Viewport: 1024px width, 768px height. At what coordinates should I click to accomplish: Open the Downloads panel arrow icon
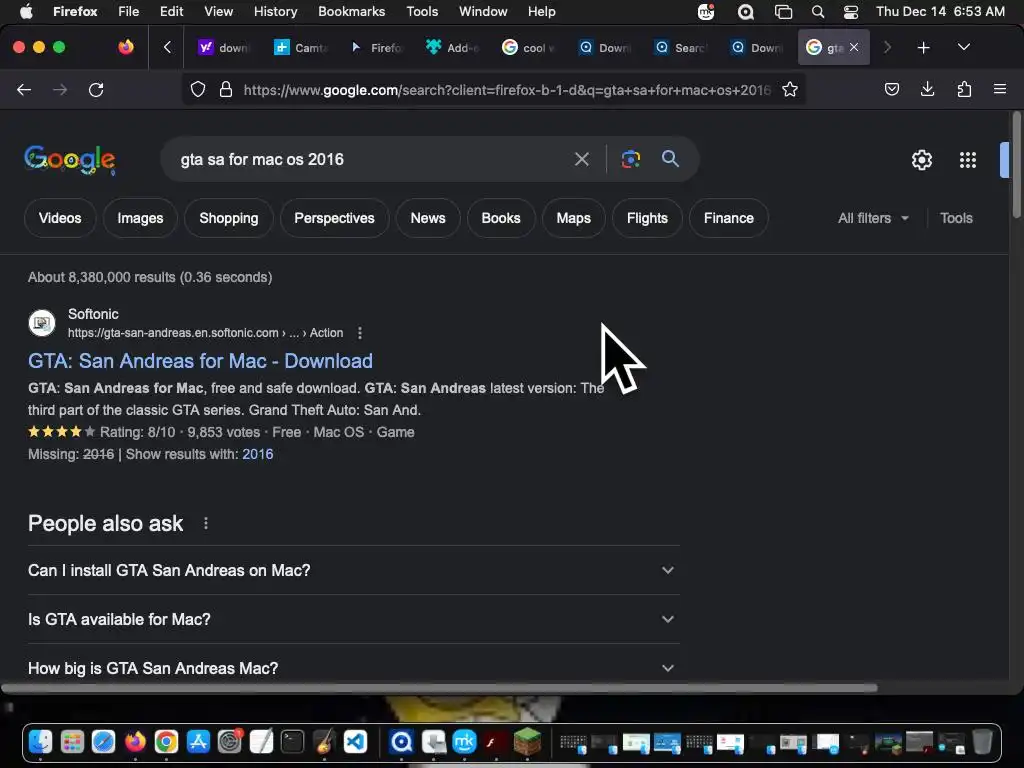(x=927, y=89)
